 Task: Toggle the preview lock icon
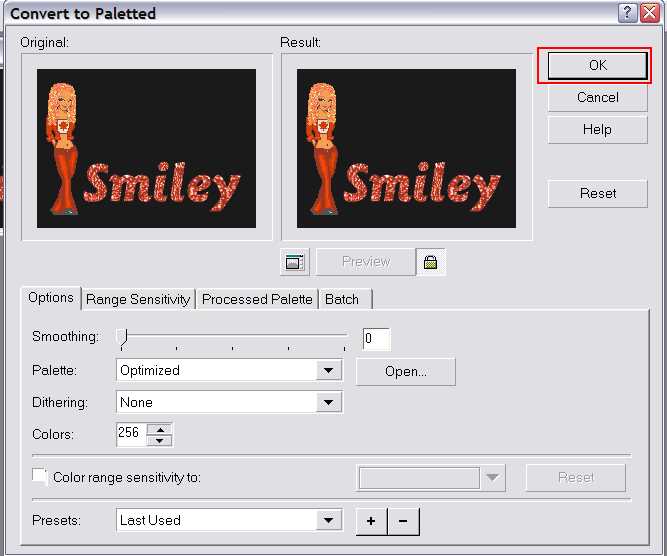(x=431, y=262)
